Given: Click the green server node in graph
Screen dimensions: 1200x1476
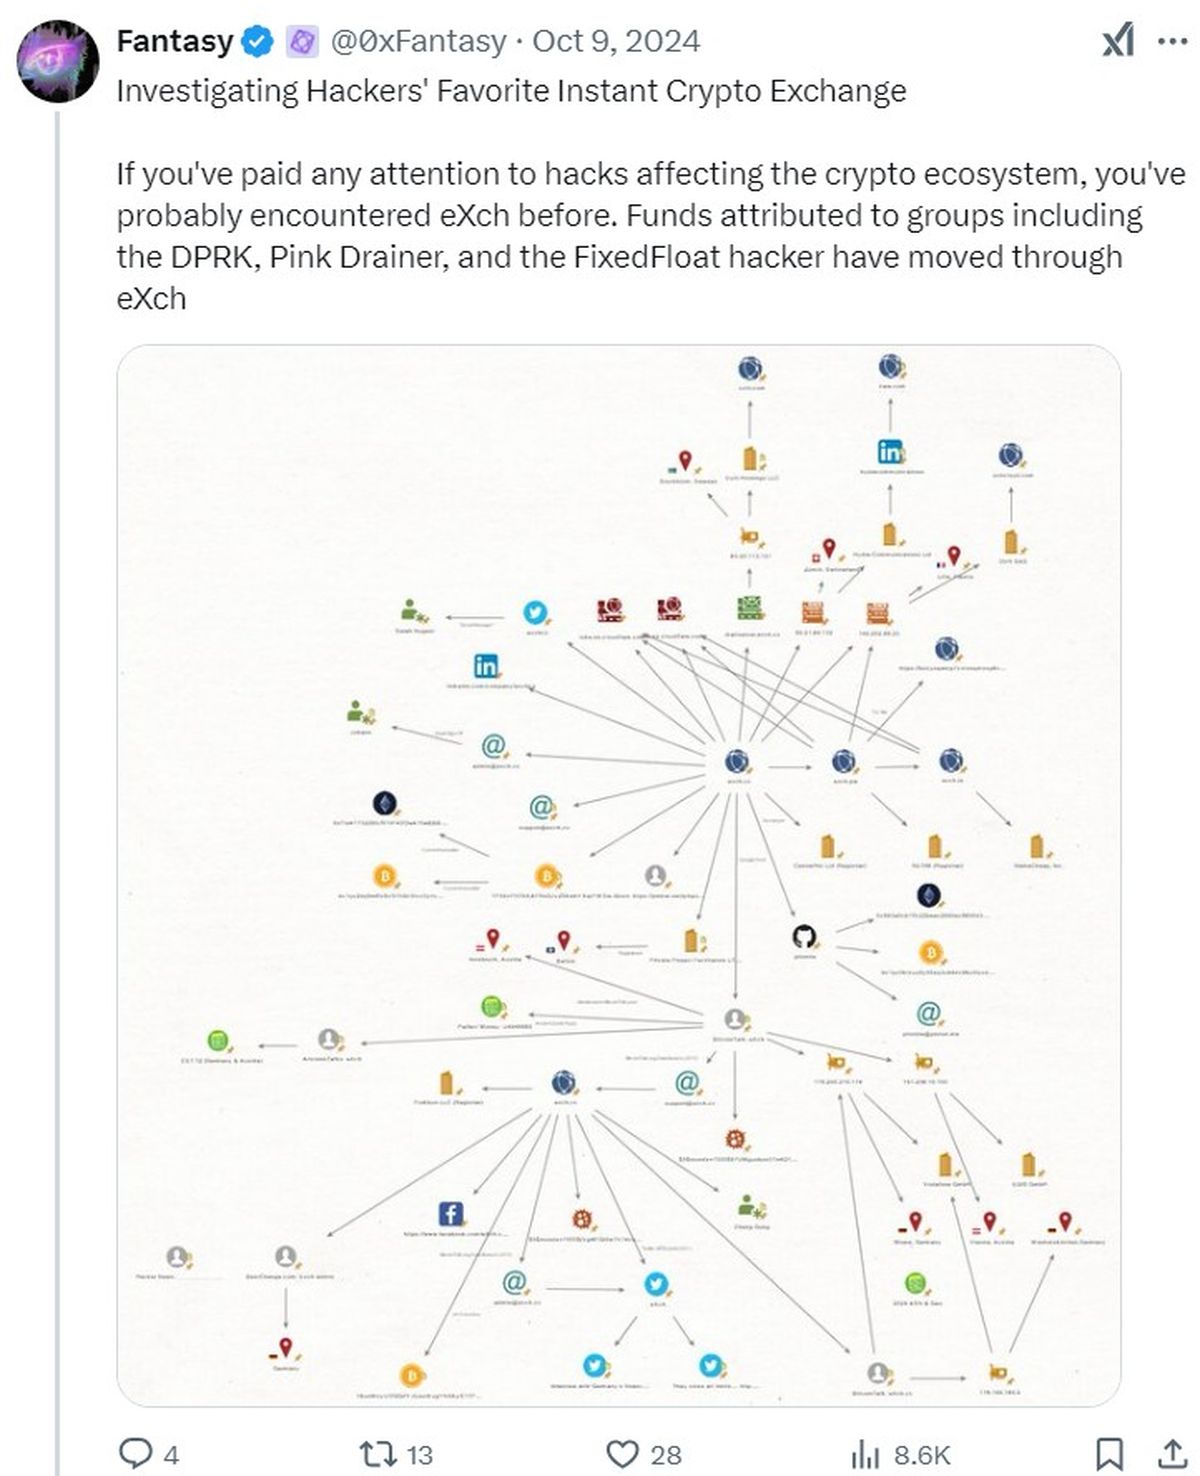Looking at the screenshot, I should pyautogui.click(x=749, y=608).
